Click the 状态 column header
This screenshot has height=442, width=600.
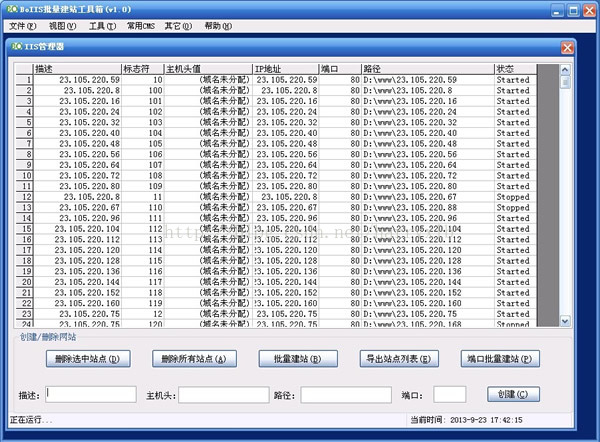point(515,69)
